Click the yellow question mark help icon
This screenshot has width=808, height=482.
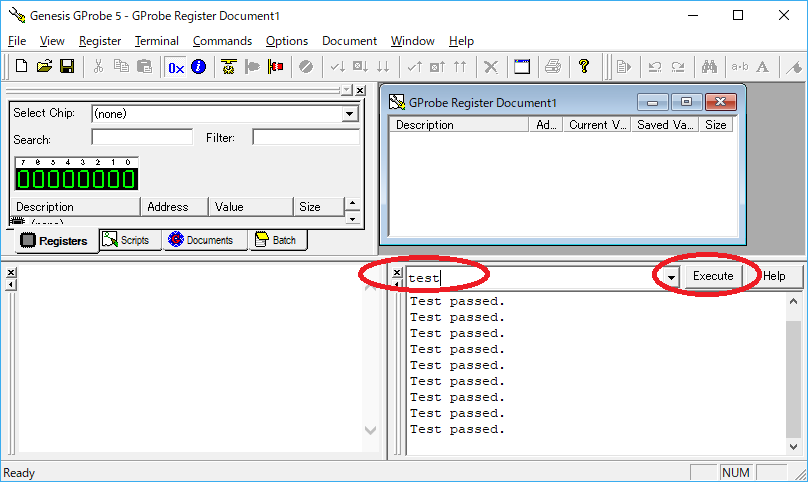pos(584,67)
